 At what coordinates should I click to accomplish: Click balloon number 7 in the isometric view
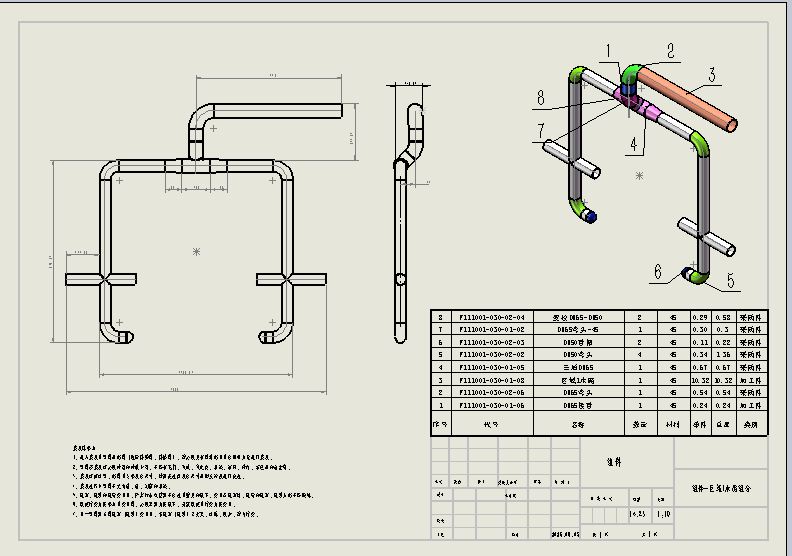click(x=541, y=131)
